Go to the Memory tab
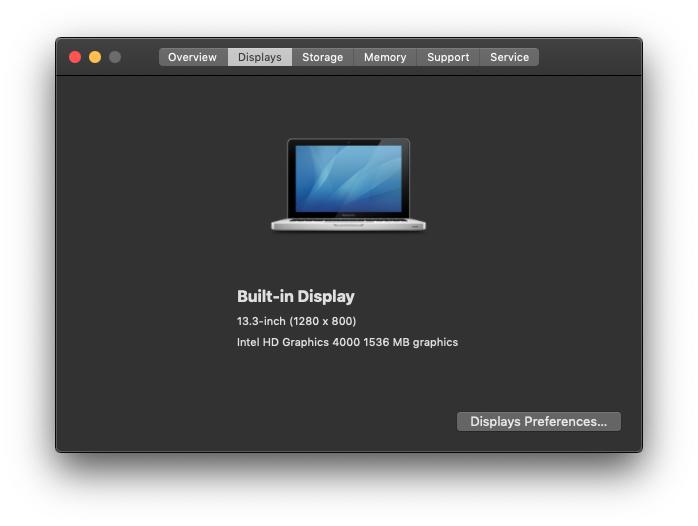 click(385, 57)
